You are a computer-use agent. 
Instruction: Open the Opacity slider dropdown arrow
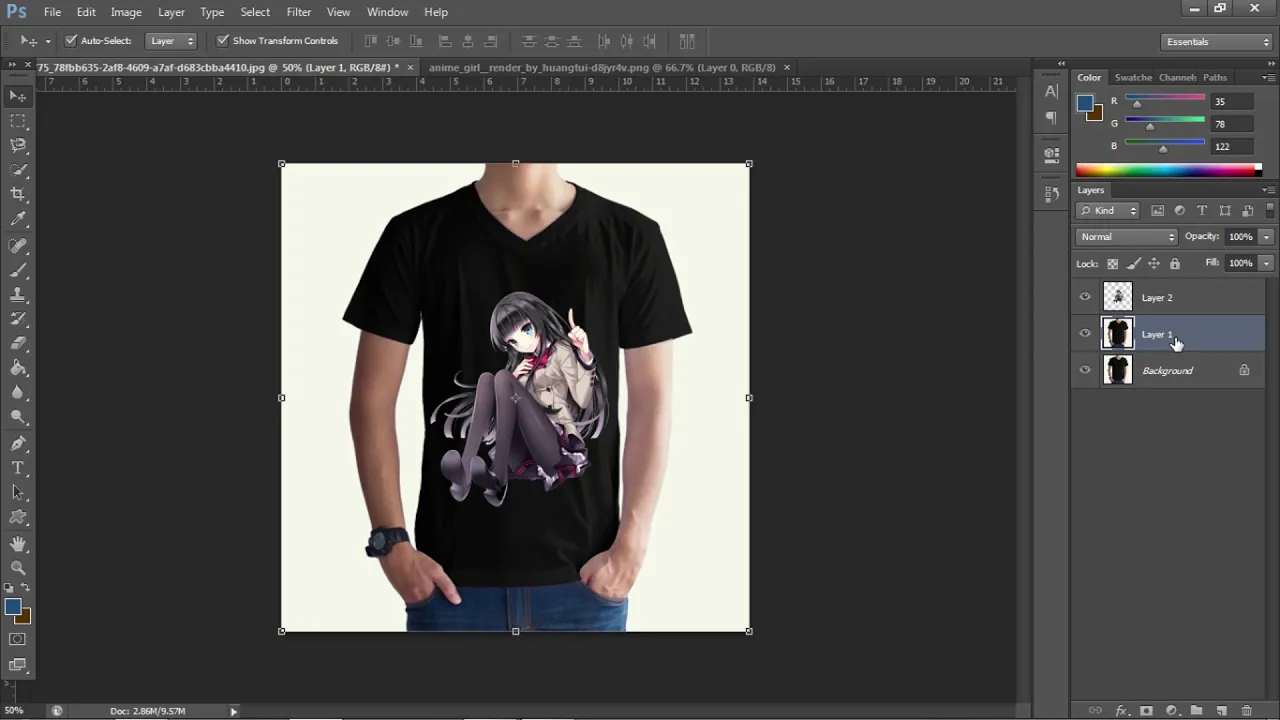pos(1266,237)
